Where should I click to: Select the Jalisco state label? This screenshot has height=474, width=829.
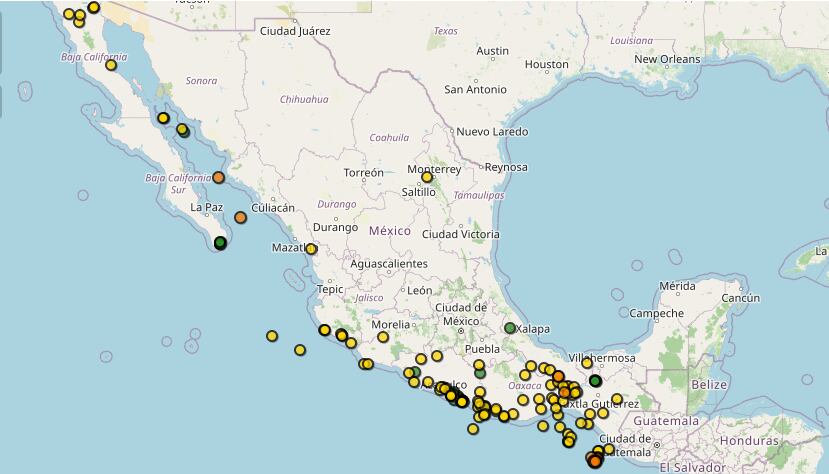pyautogui.click(x=369, y=298)
